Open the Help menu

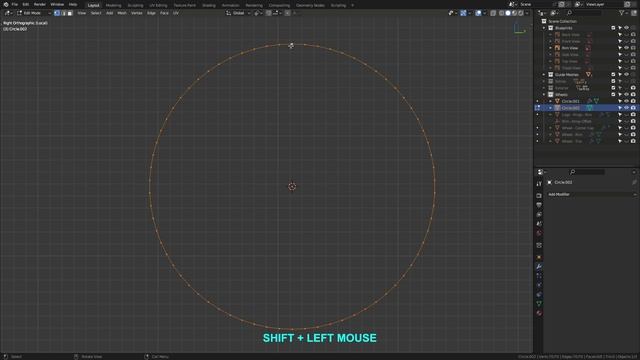(x=73, y=4)
